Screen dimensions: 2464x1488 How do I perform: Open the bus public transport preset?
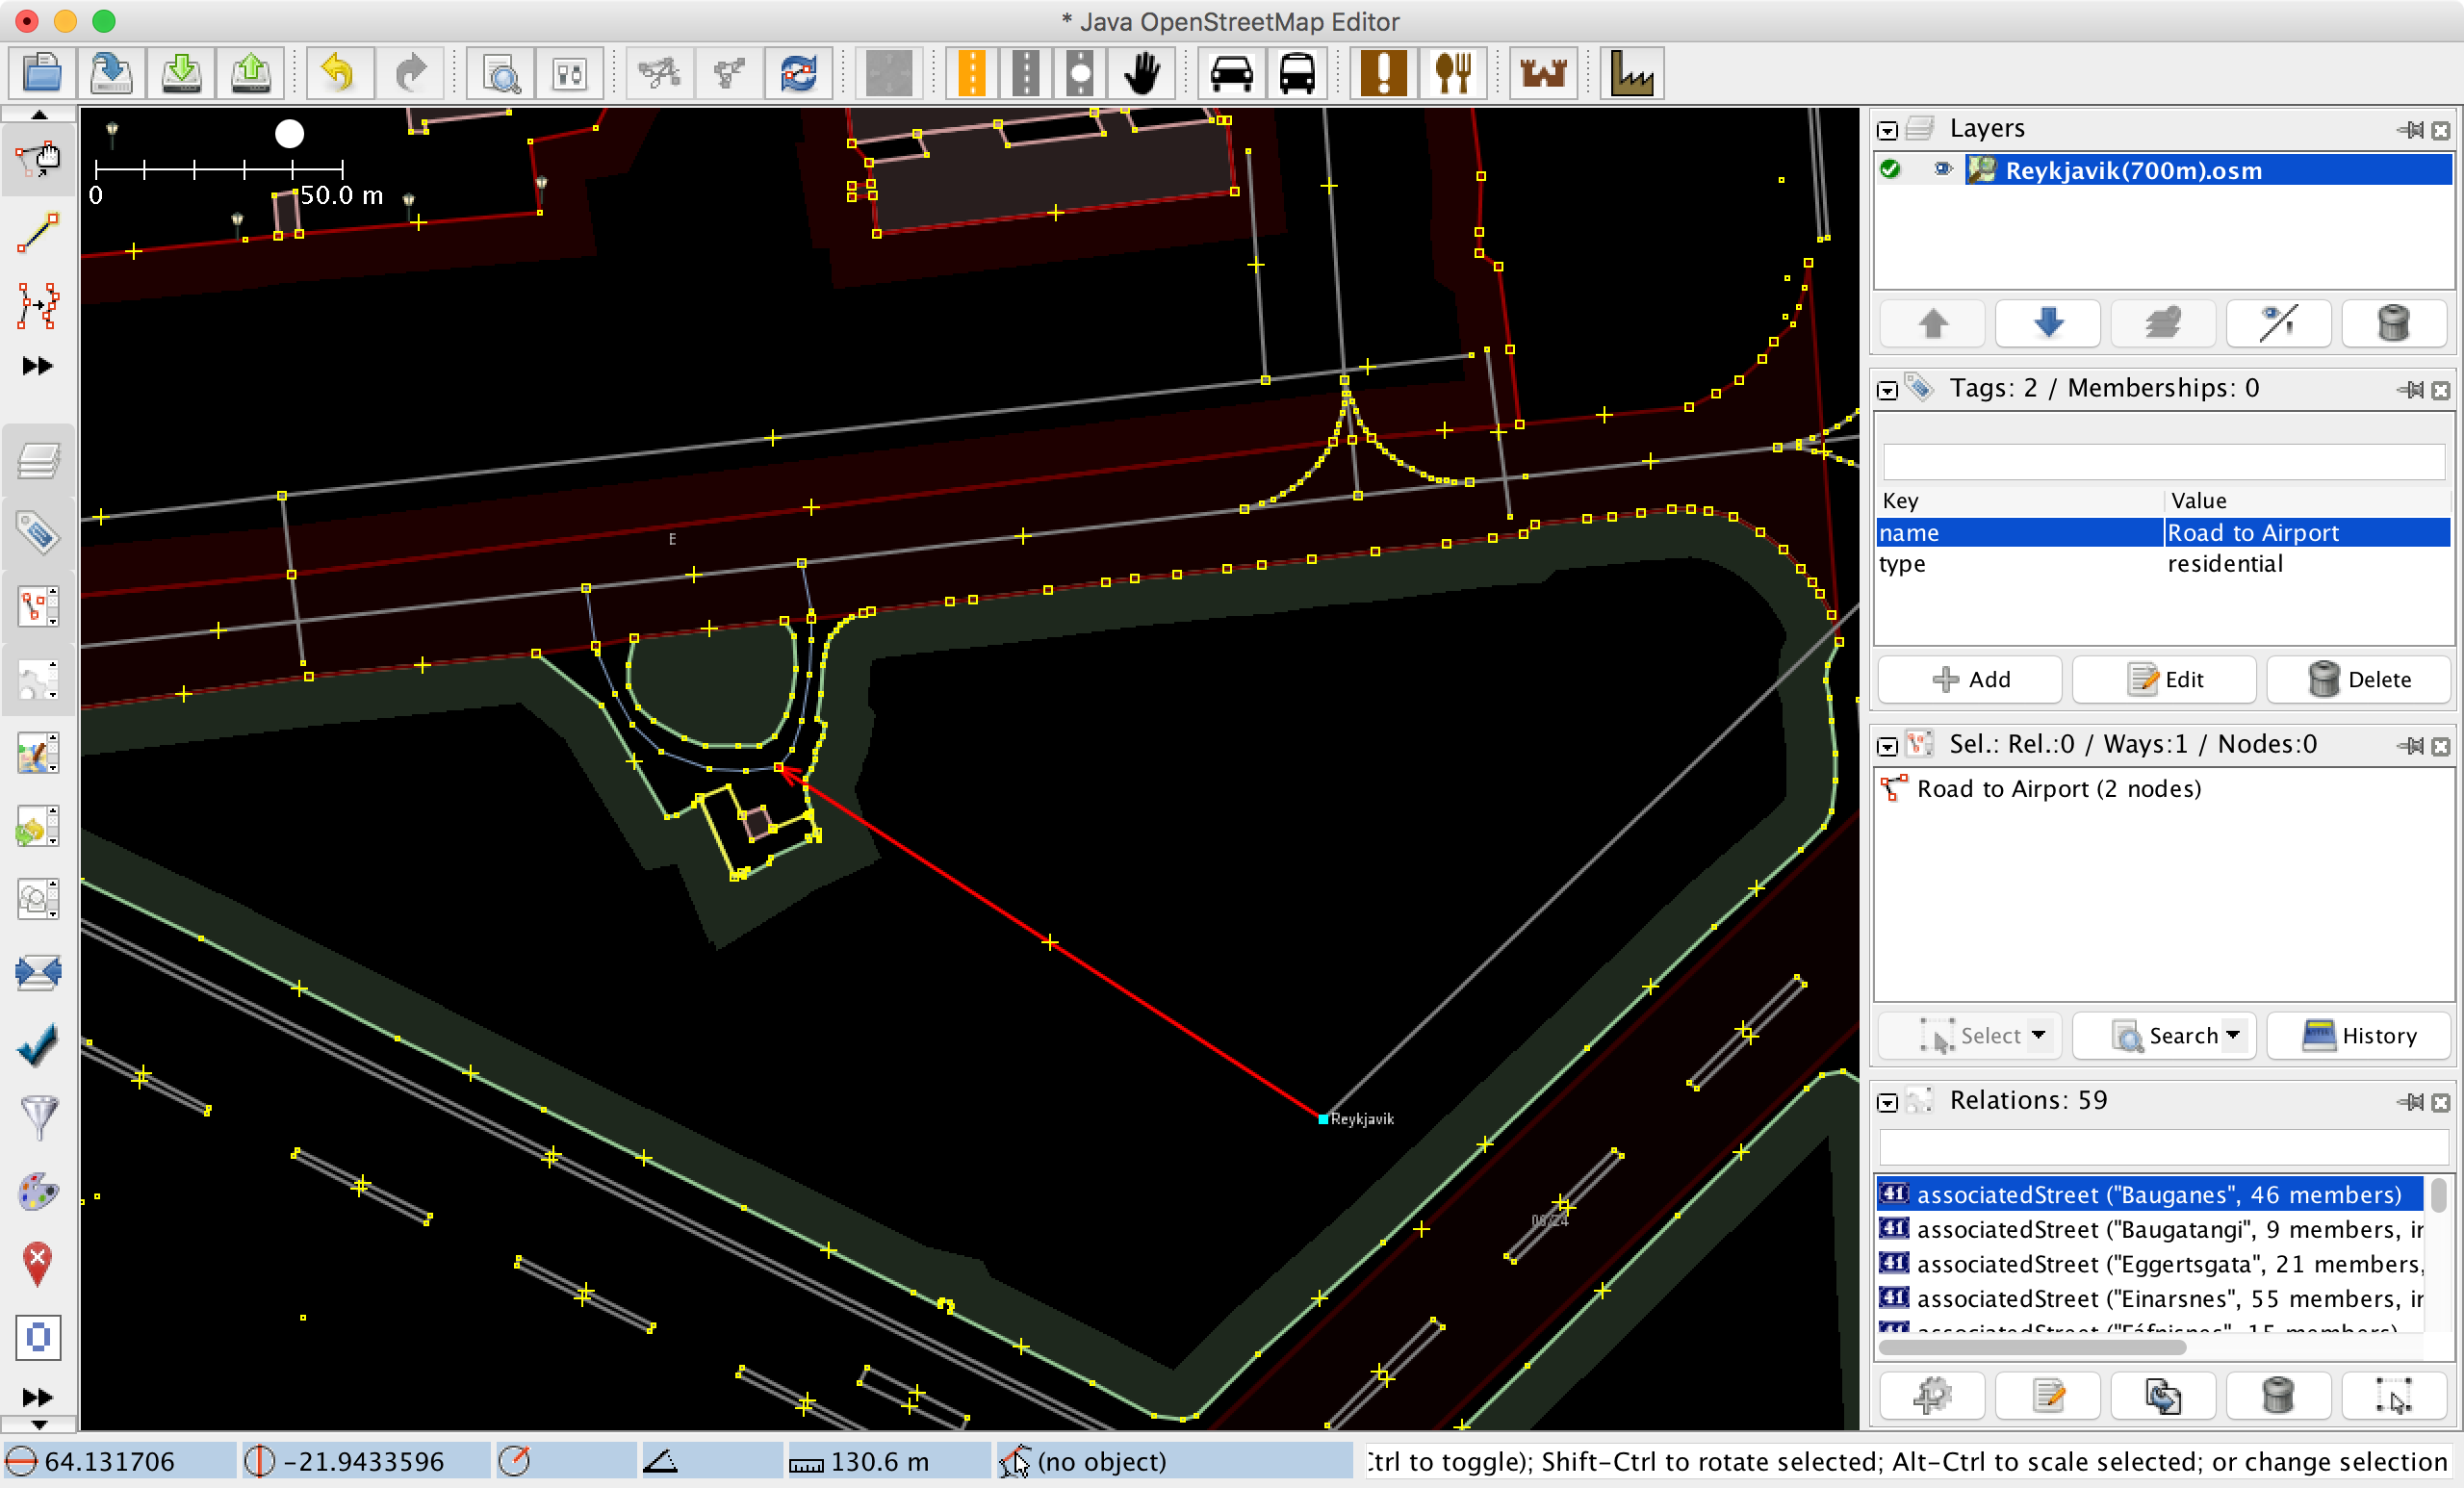(x=1297, y=73)
